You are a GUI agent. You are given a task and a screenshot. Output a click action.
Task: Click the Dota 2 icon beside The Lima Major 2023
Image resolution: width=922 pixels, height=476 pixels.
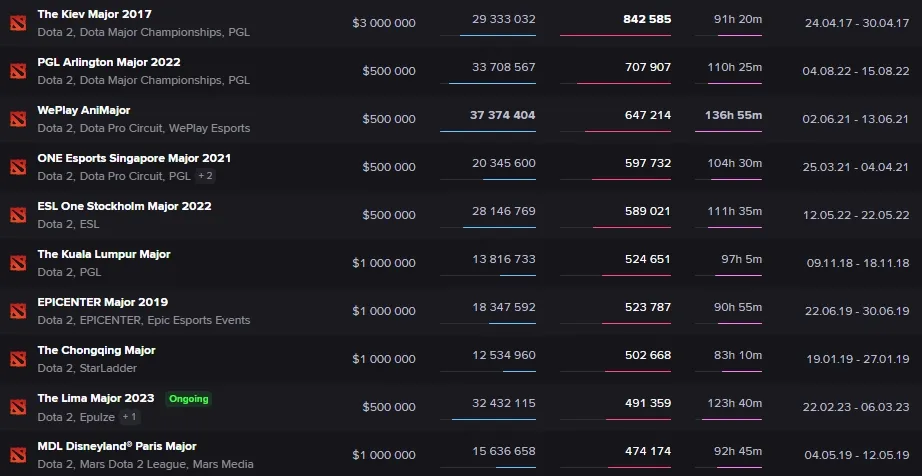click(x=18, y=407)
